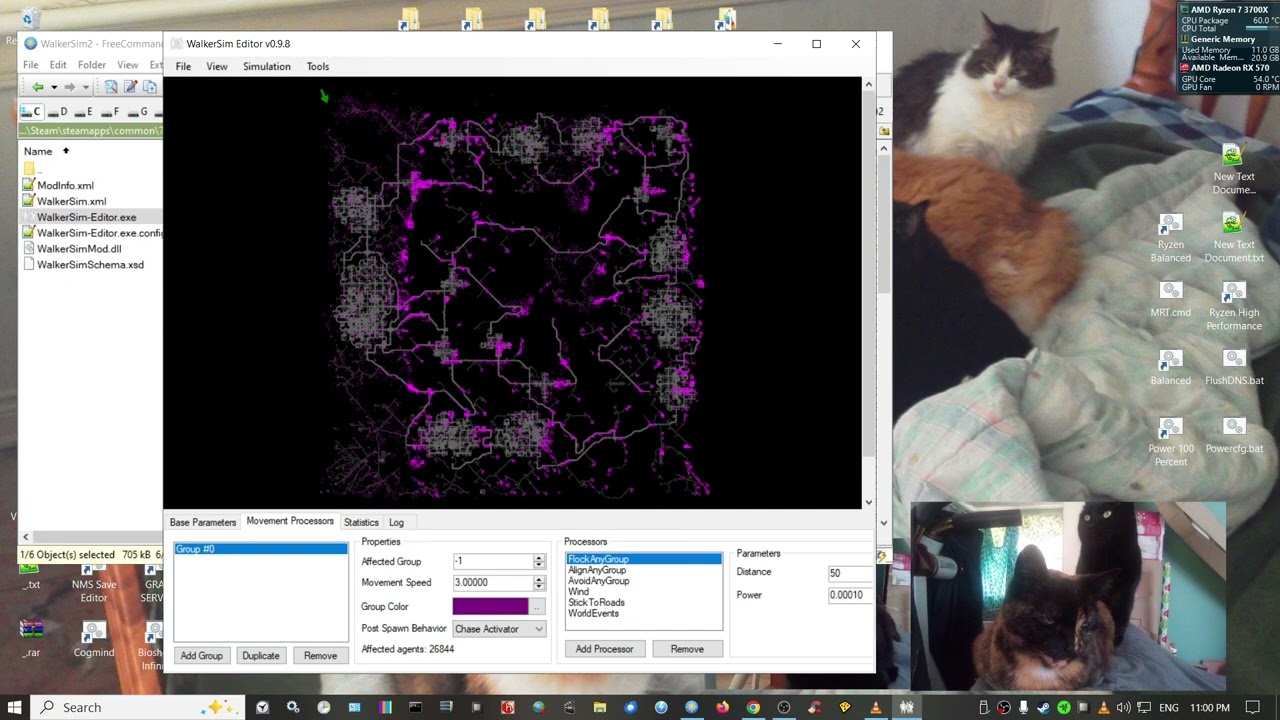Image resolution: width=1280 pixels, height=720 pixels.
Task: Open the notification center icon
Action: (1252, 708)
